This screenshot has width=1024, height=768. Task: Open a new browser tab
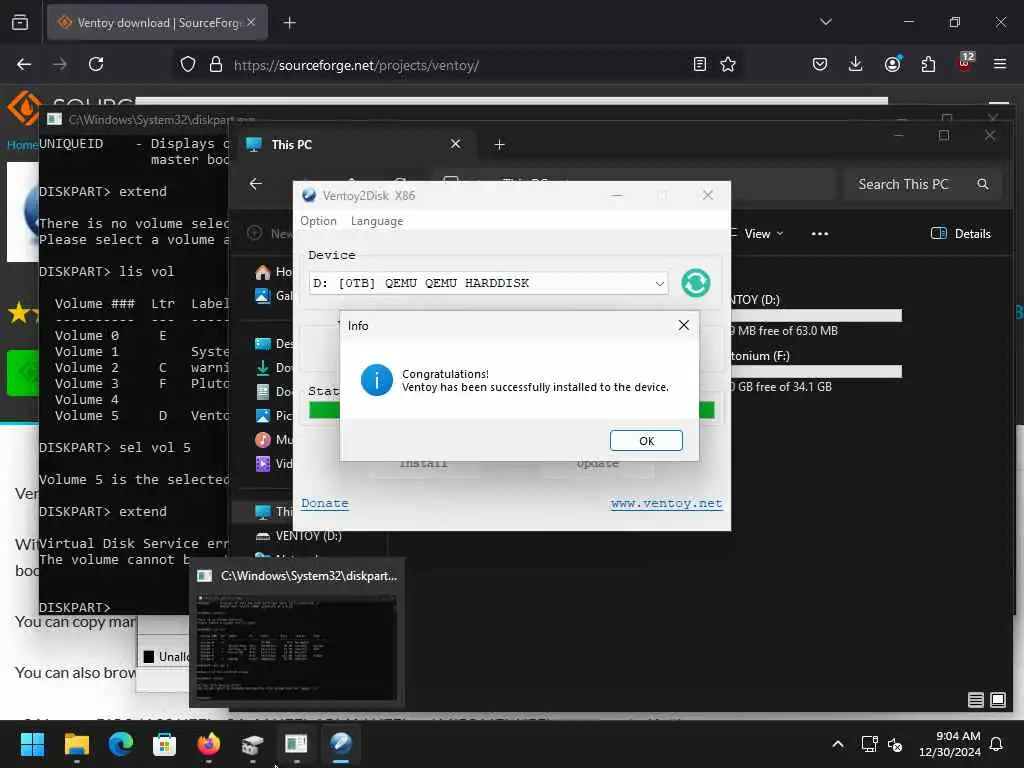pyautogui.click(x=289, y=23)
